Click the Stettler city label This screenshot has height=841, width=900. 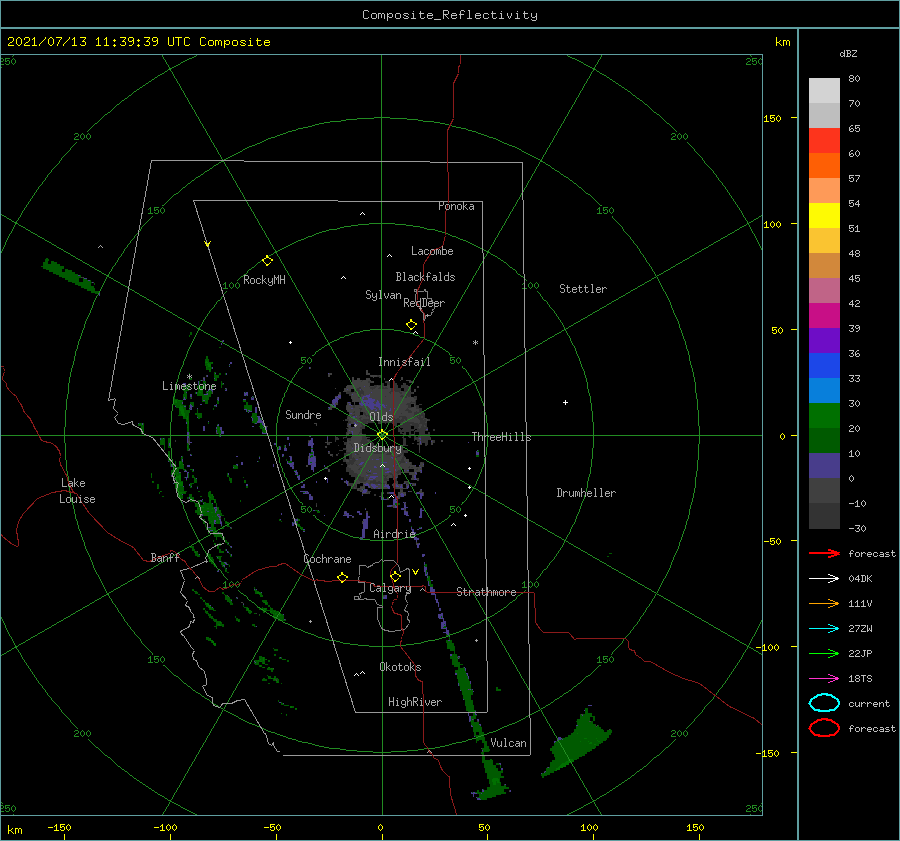(x=583, y=289)
